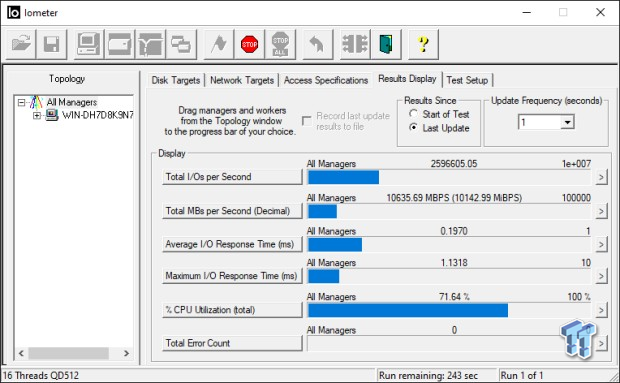Disconnect selected worker or manager icon
The image size is (620, 383).
click(x=355, y=44)
